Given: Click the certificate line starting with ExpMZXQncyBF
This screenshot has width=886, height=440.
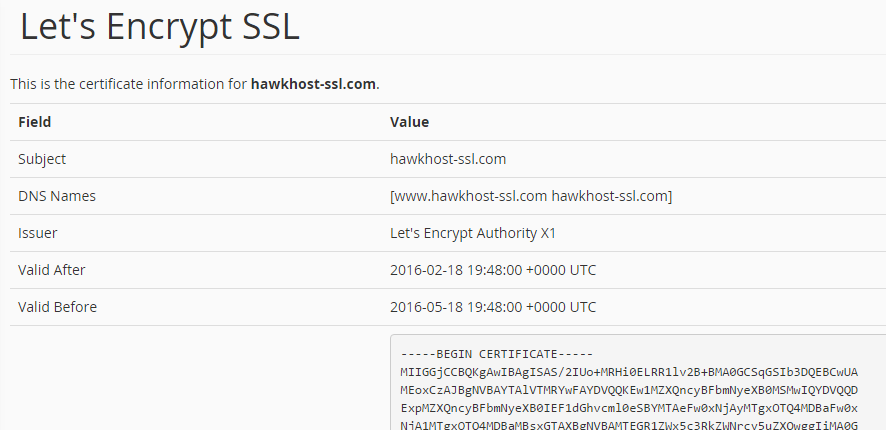Looking at the screenshot, I should point(628,406).
